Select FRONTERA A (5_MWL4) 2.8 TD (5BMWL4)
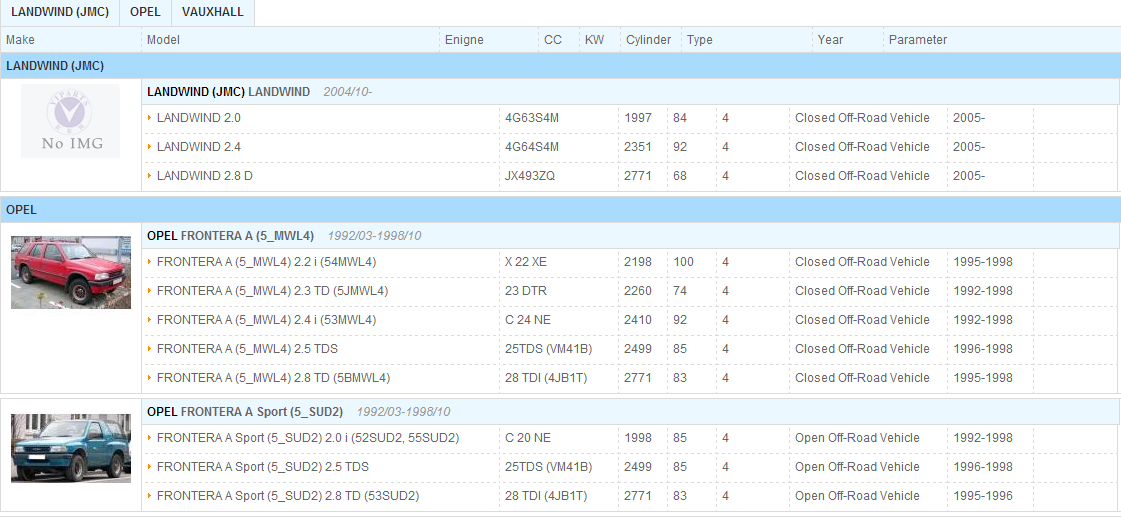Image resolution: width=1121 pixels, height=517 pixels. [273, 378]
